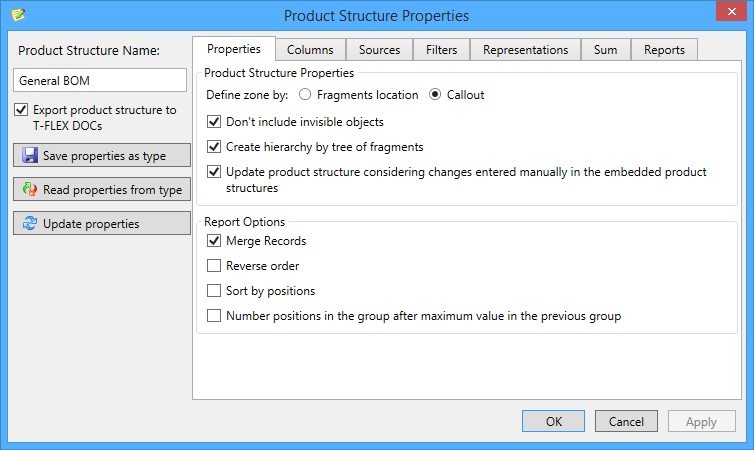Select the Fragments location radio button
The height and width of the screenshot is (450, 754).
coord(305,95)
